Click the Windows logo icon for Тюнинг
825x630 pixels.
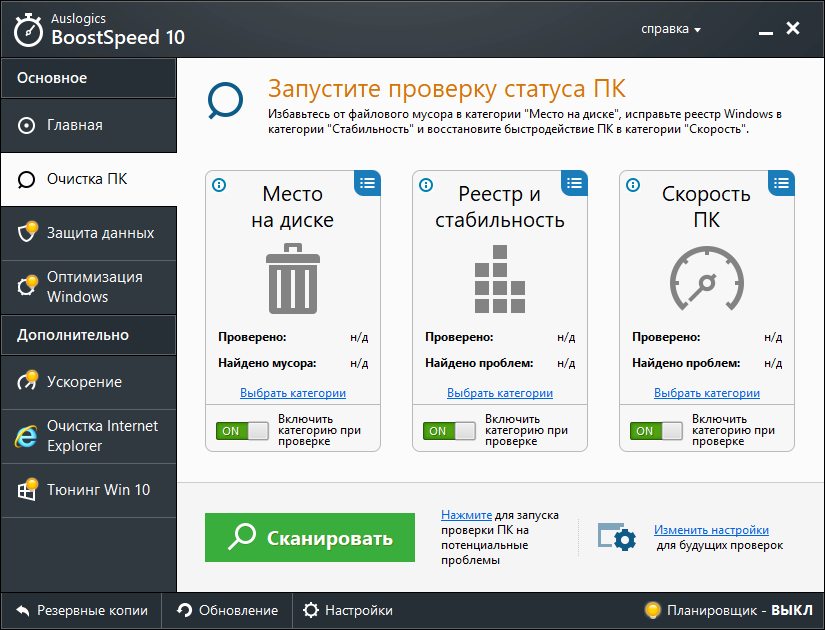(x=27, y=489)
